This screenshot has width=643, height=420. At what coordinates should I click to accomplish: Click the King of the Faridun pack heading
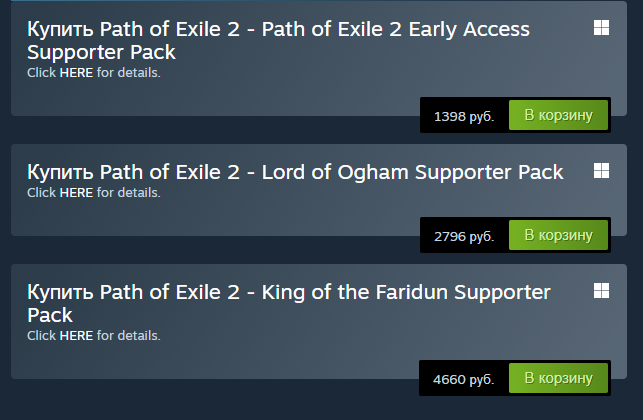pos(289,304)
